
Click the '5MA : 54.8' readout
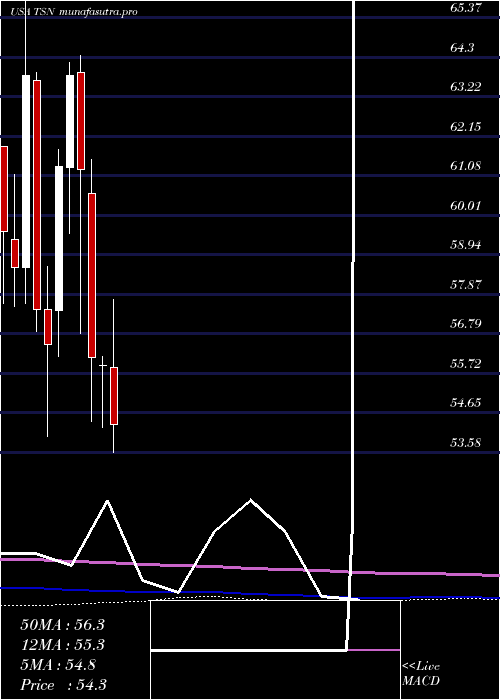click(x=58, y=665)
